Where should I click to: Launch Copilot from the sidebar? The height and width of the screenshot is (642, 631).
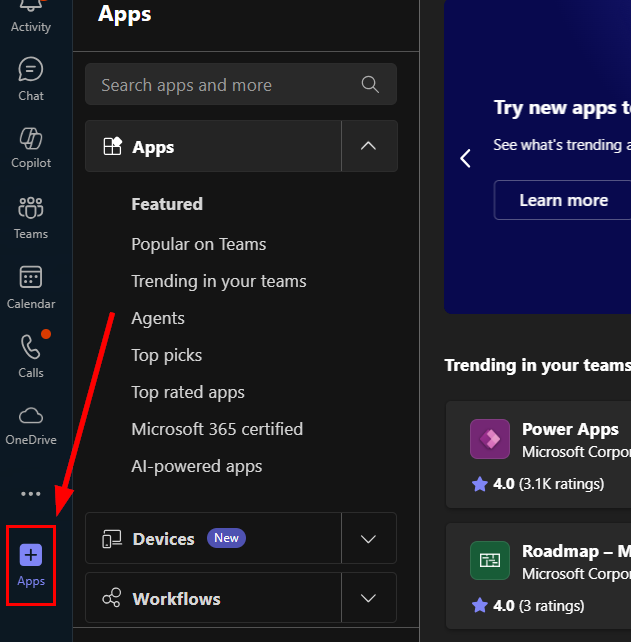(x=31, y=147)
